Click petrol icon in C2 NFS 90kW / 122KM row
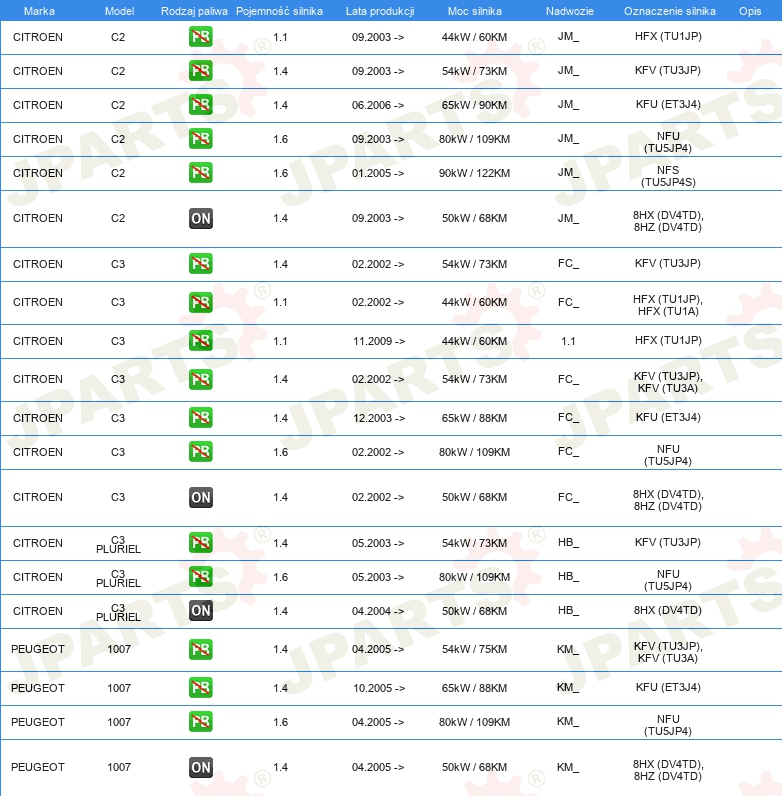The height and width of the screenshot is (796, 782). point(201,173)
